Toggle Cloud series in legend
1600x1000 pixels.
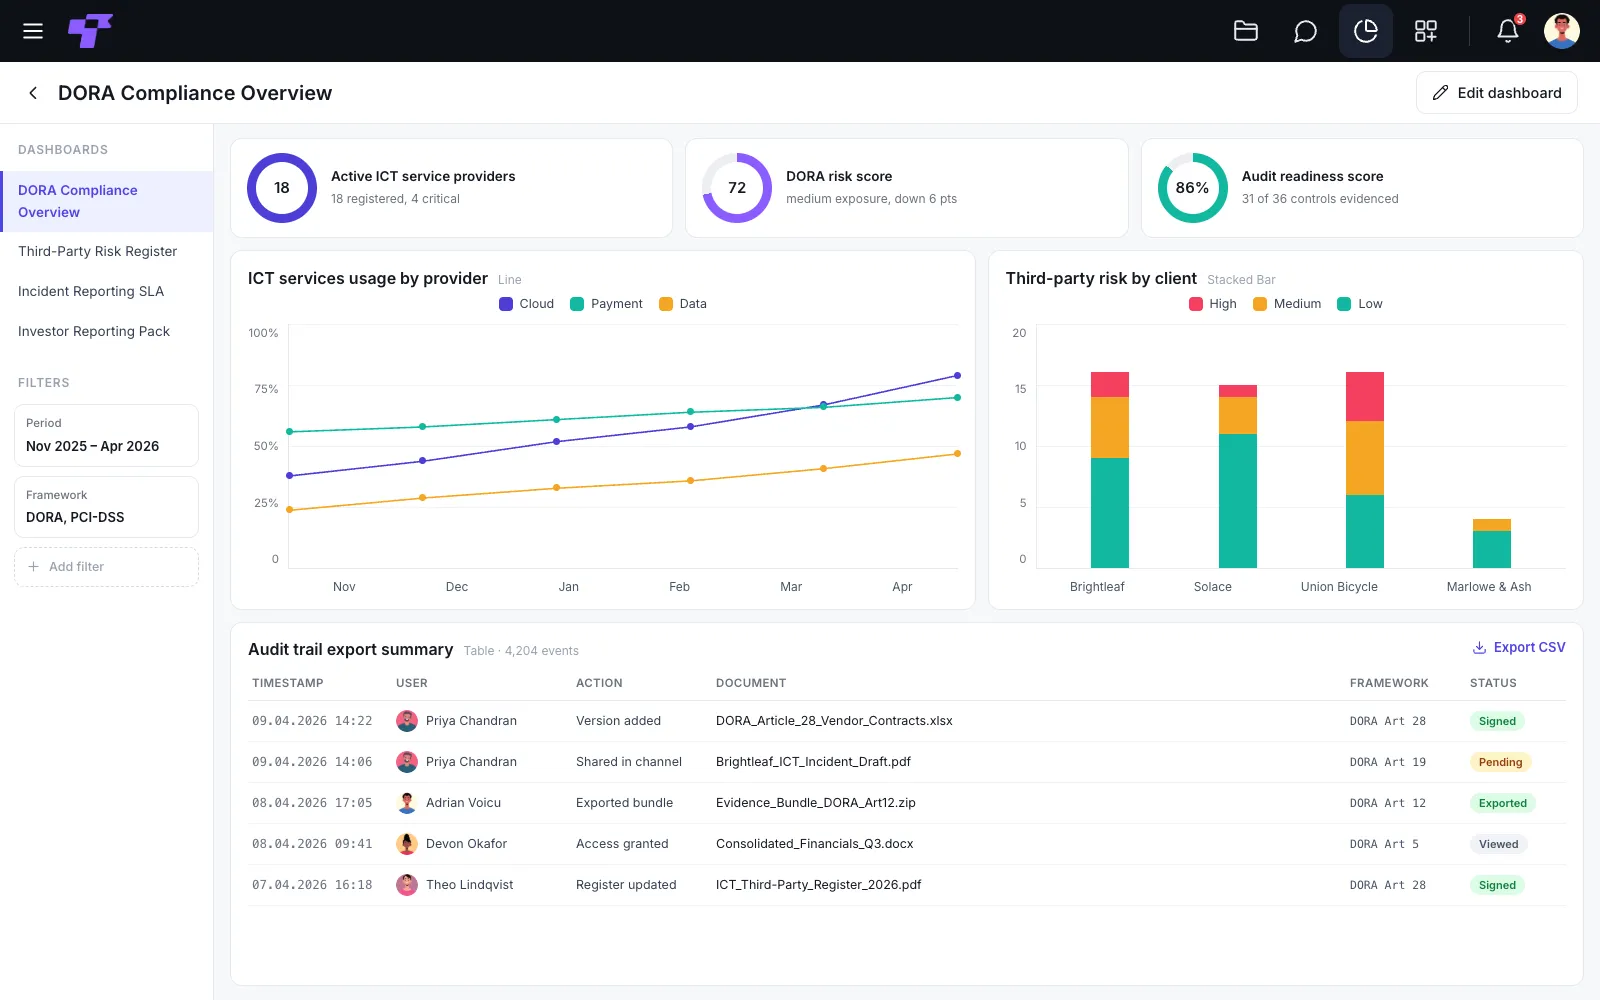pos(526,304)
